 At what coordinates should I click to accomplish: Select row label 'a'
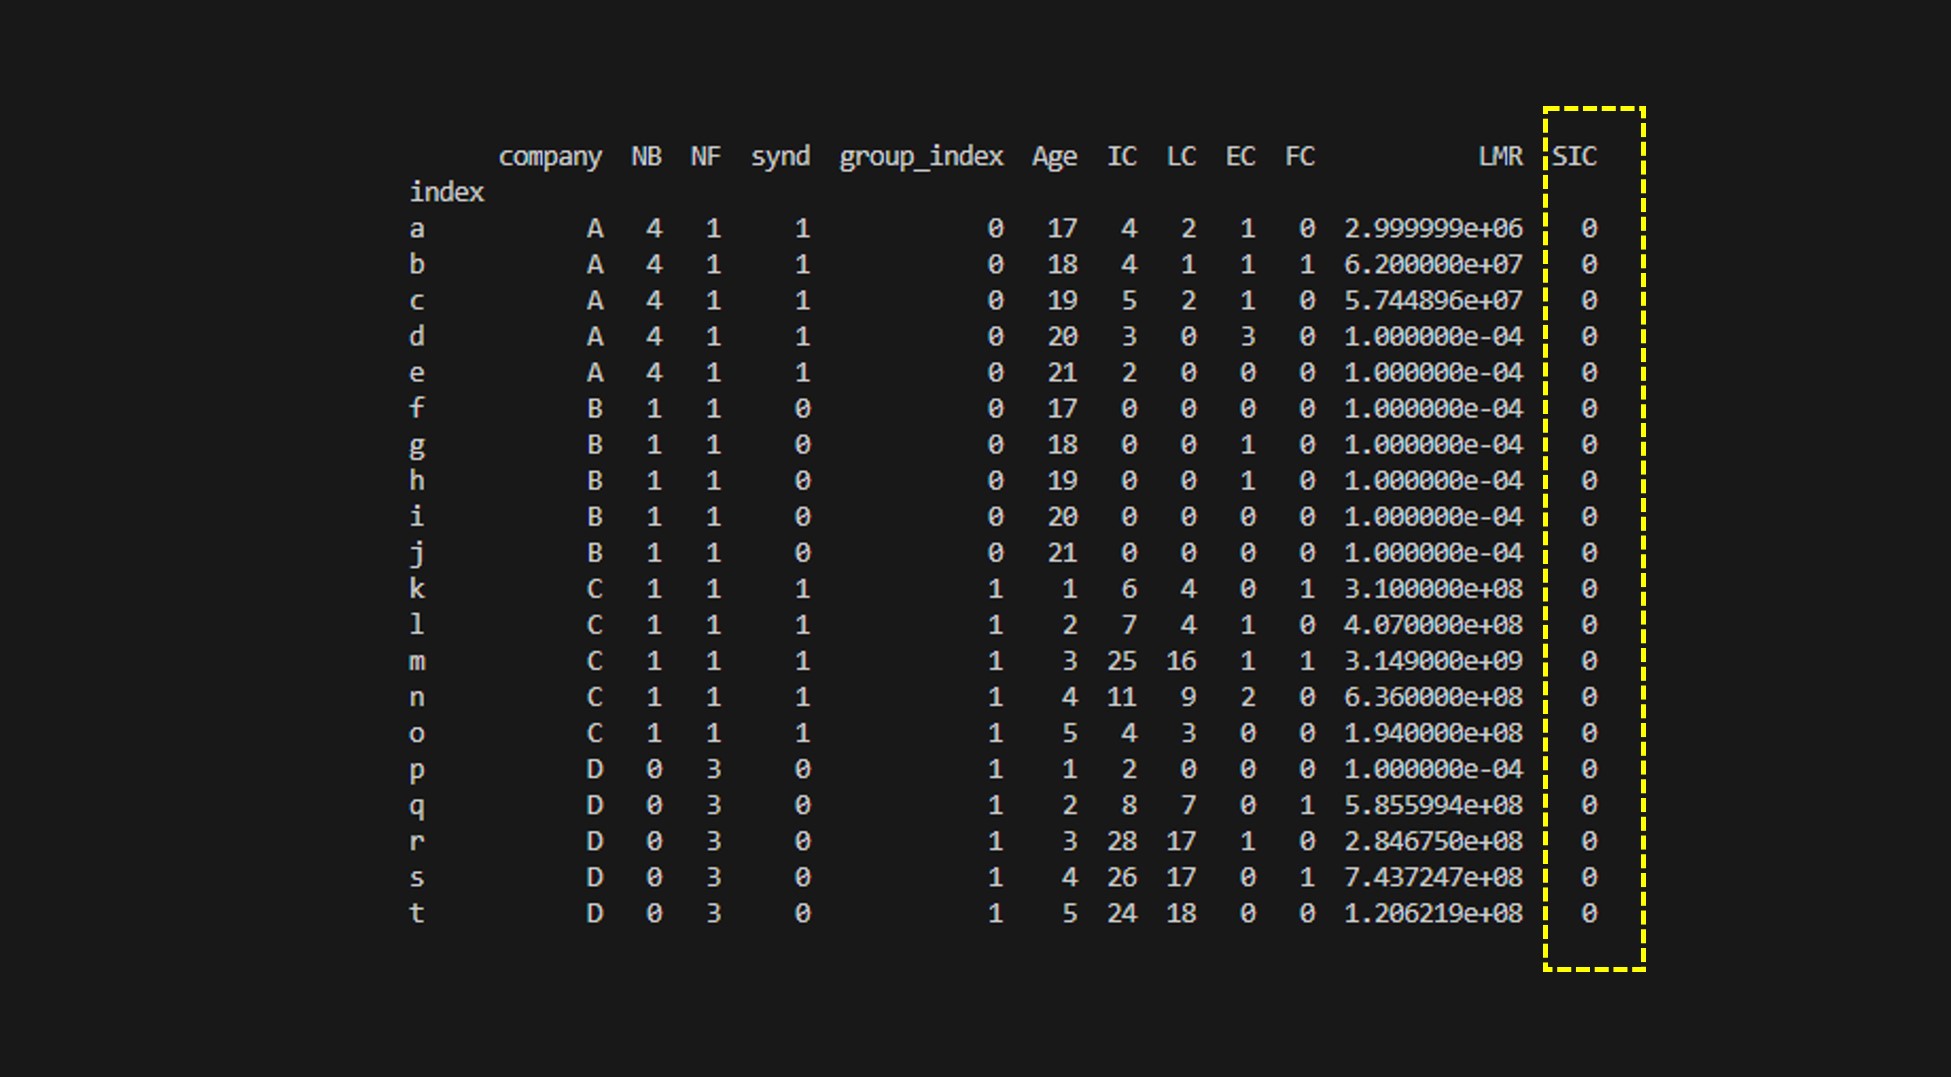pos(417,229)
